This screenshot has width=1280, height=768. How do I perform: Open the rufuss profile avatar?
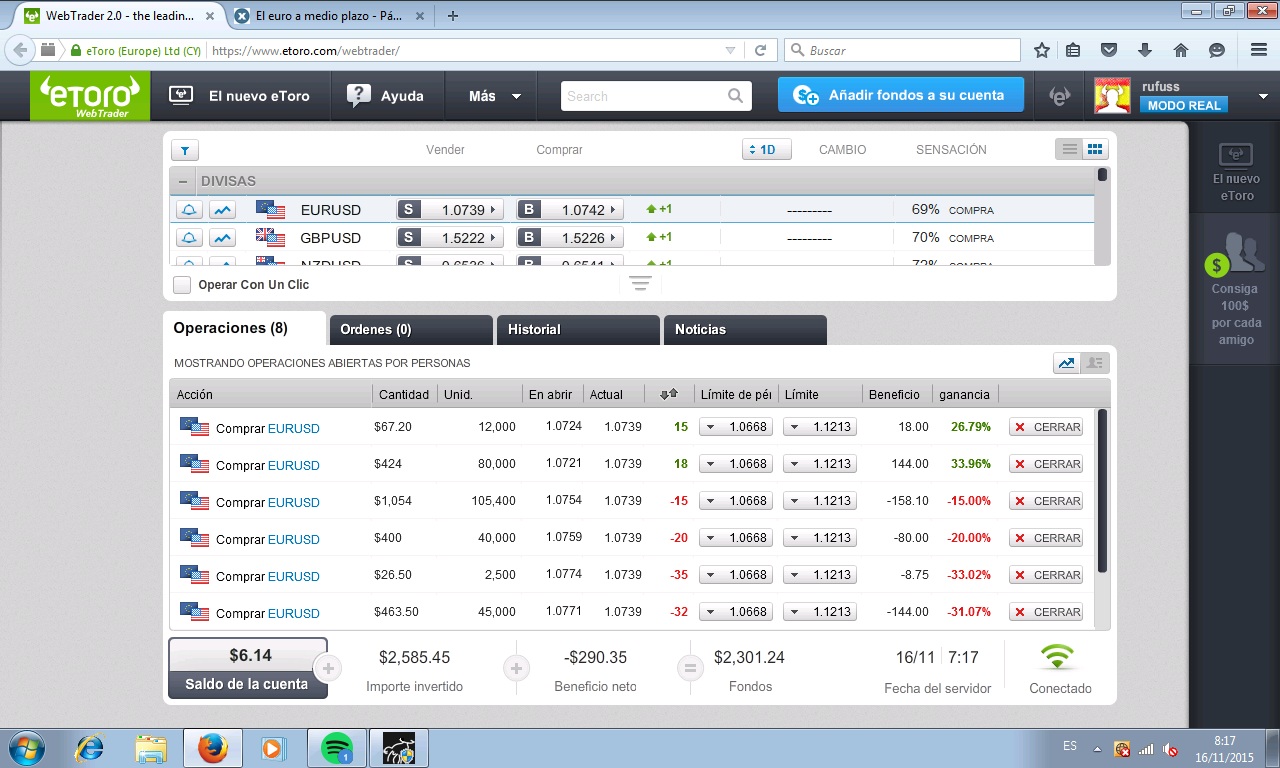(x=1113, y=96)
